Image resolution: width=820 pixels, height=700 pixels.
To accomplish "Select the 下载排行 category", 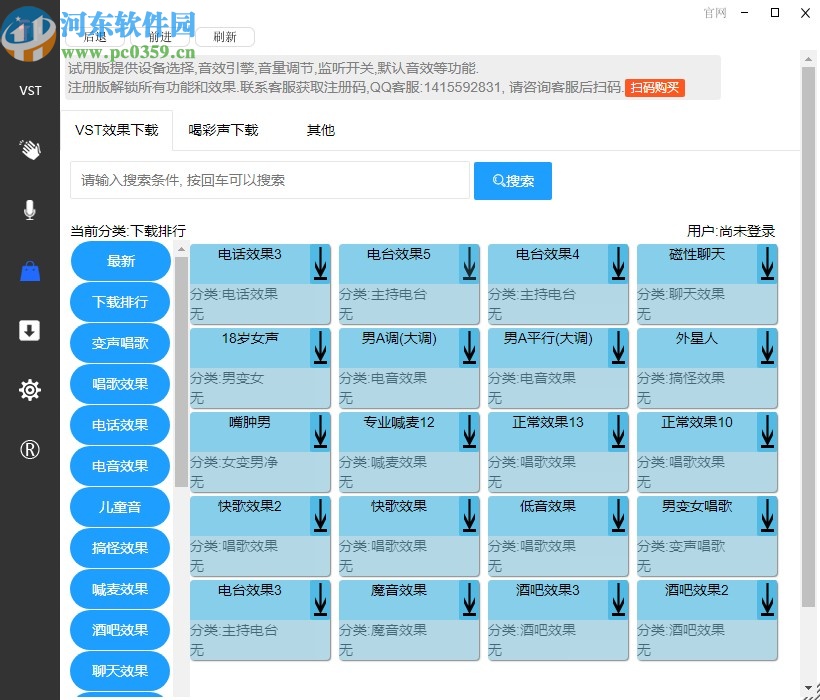I will [119, 302].
